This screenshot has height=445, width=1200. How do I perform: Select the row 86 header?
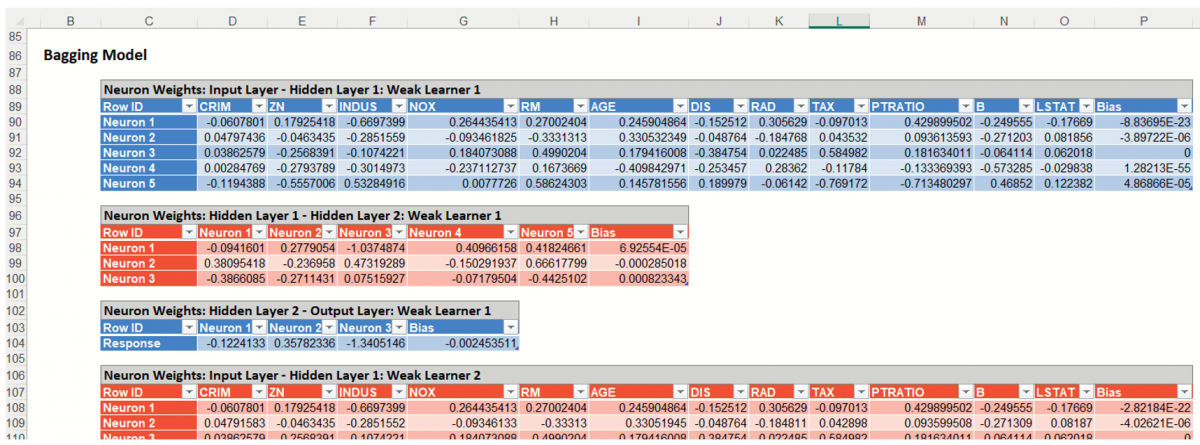(x=15, y=56)
